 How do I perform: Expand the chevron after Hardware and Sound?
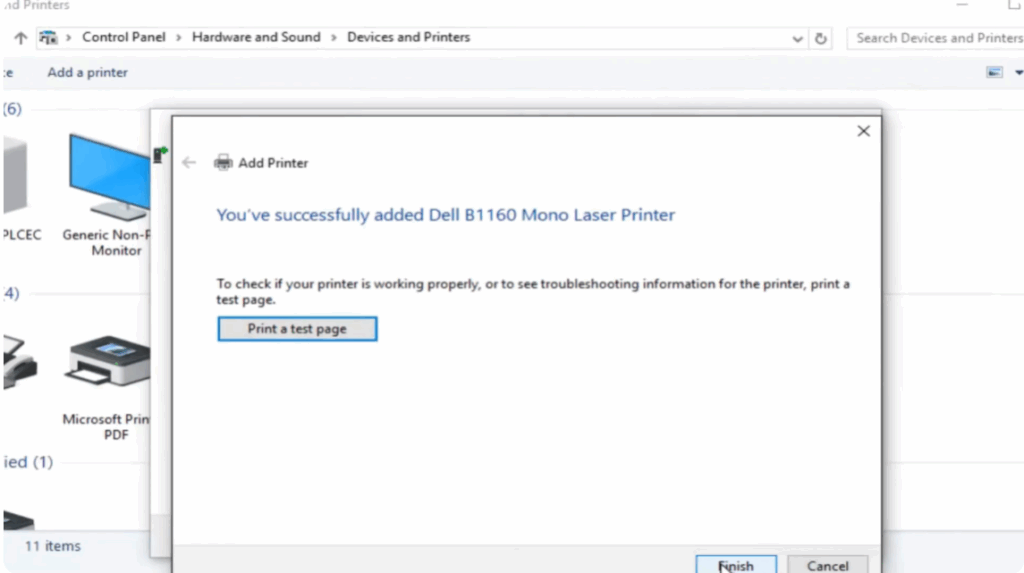pos(334,38)
